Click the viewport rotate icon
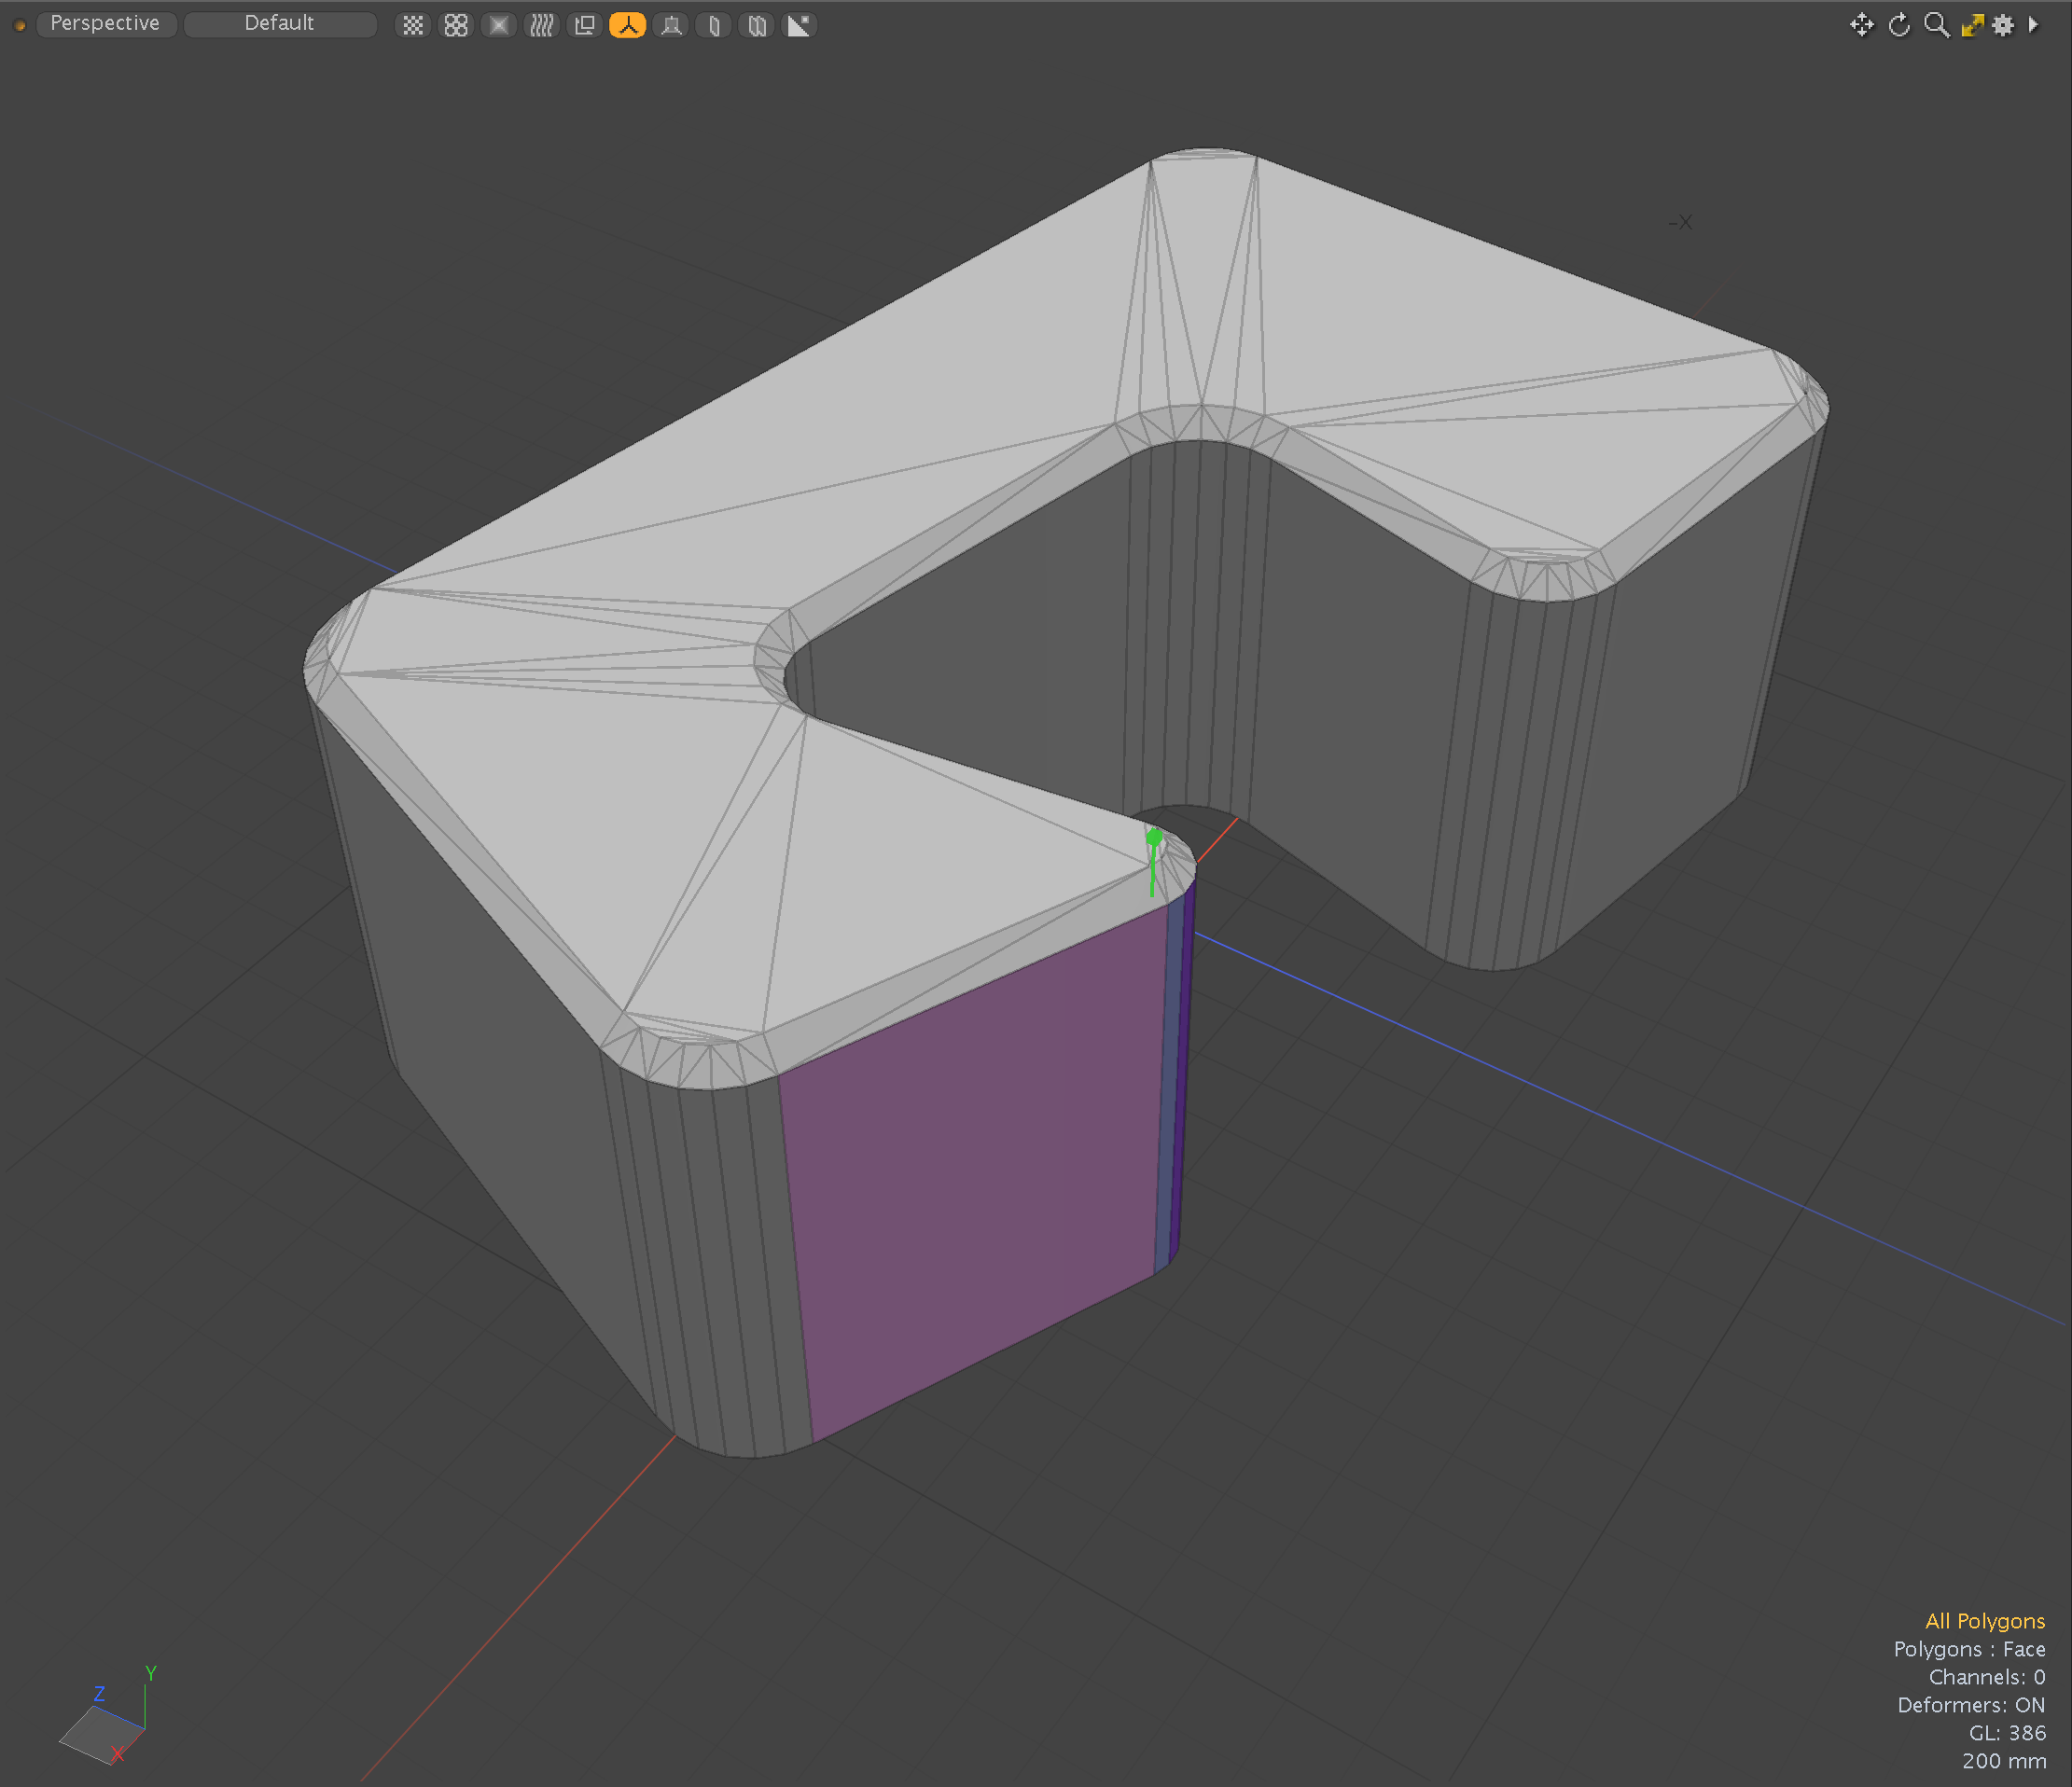Screen dimensions: 2072x1787 [1899, 25]
